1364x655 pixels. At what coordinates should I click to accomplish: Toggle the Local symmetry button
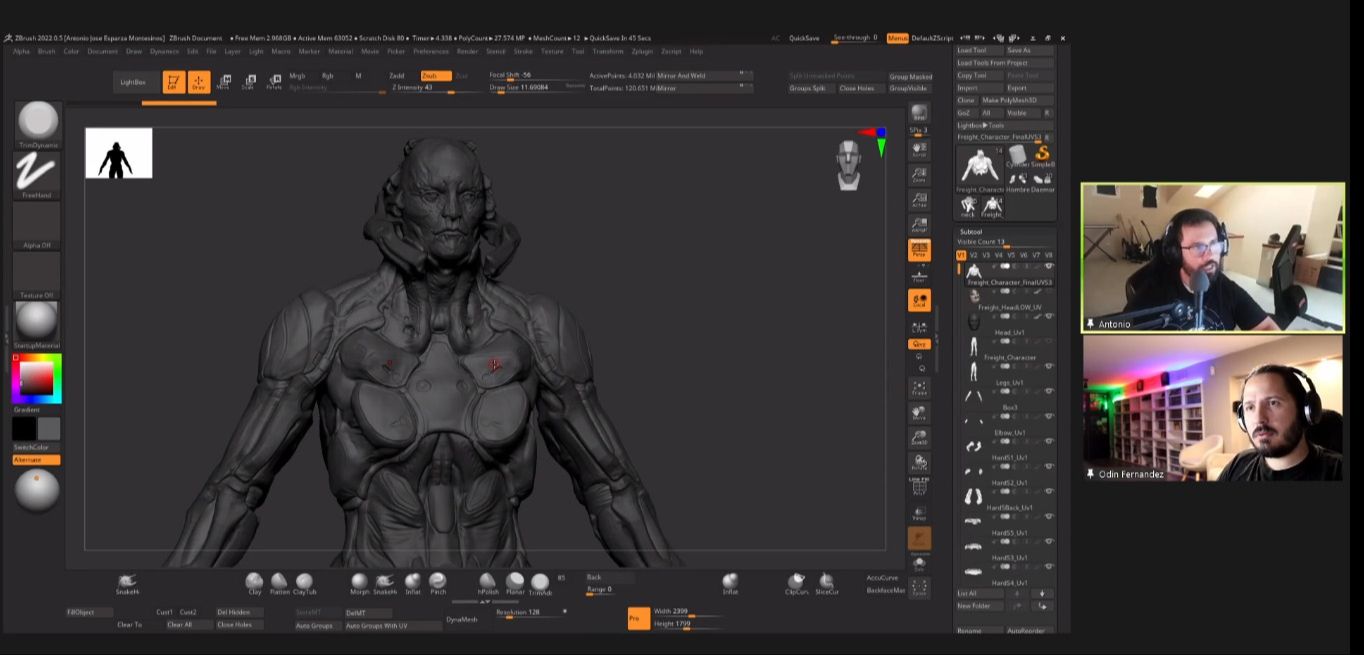[x=919, y=300]
